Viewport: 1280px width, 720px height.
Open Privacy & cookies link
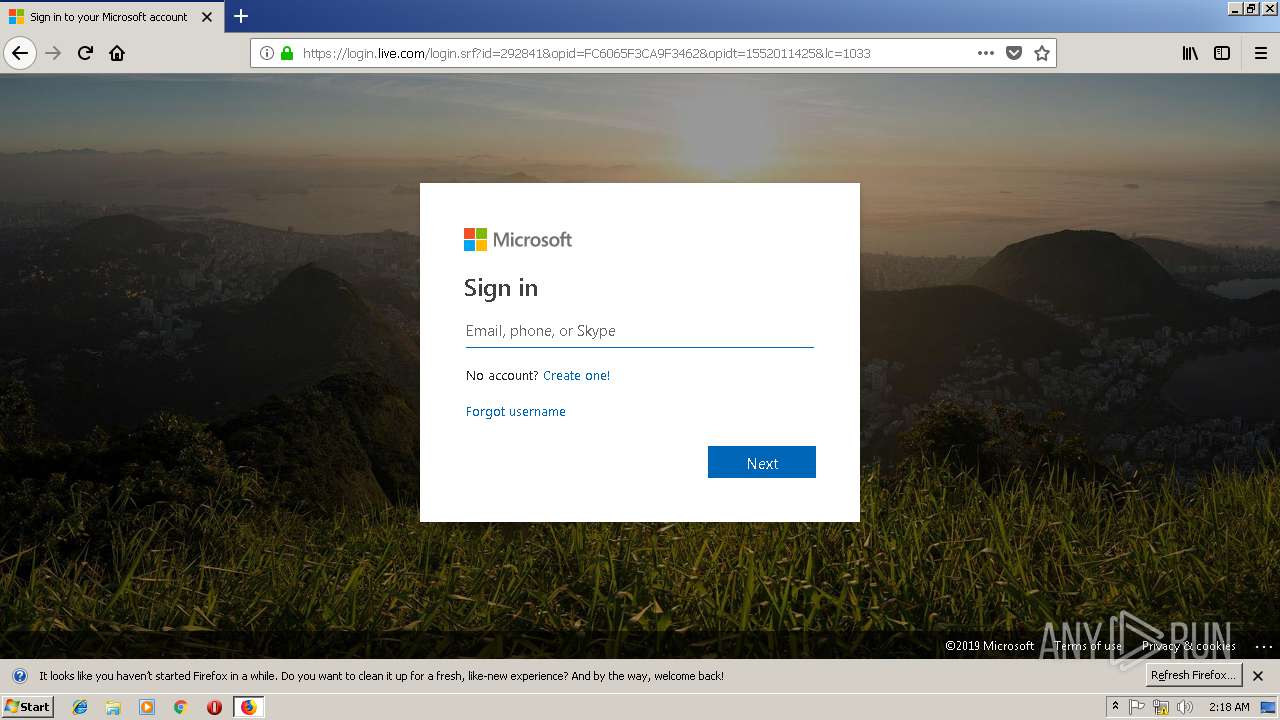tap(1189, 646)
